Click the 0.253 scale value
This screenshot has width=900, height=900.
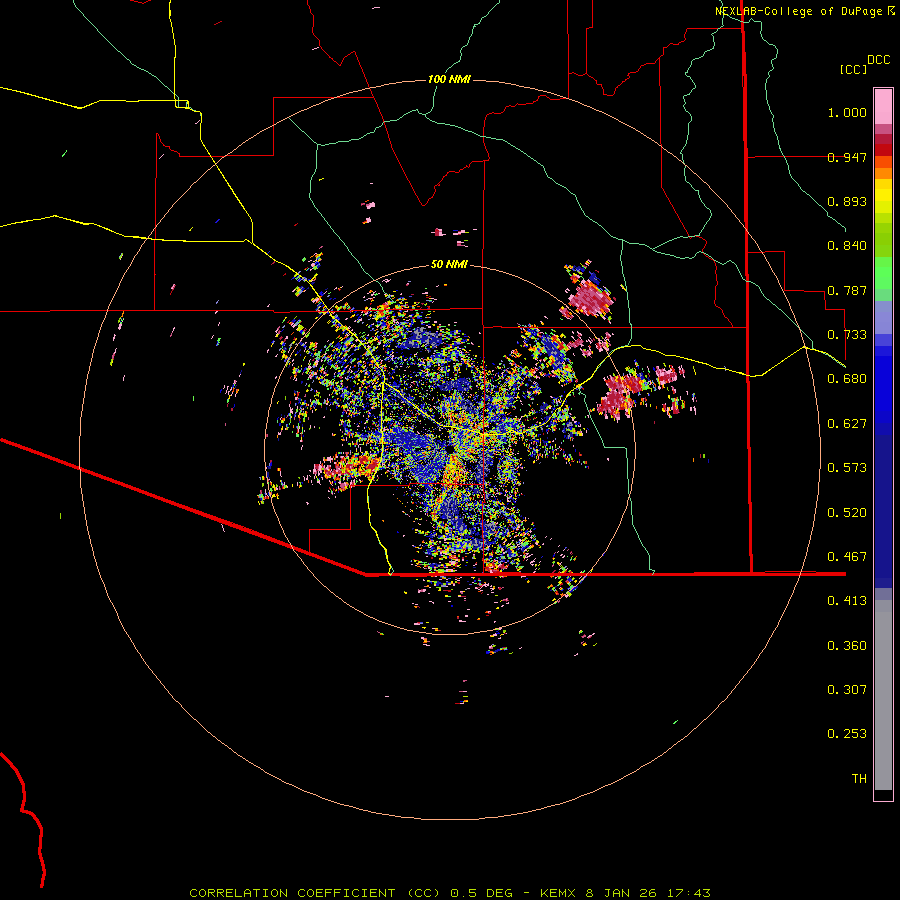pos(847,734)
